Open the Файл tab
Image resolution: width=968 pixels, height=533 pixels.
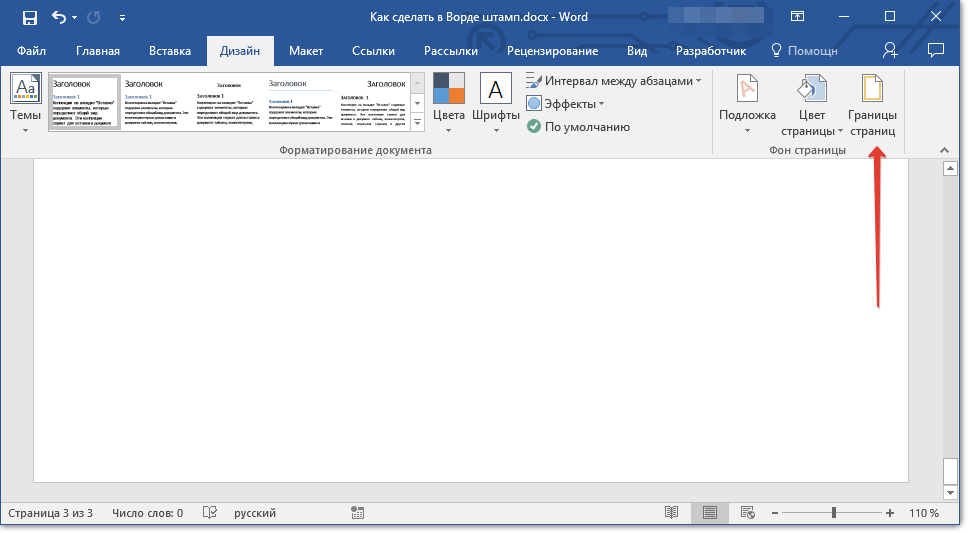31,51
